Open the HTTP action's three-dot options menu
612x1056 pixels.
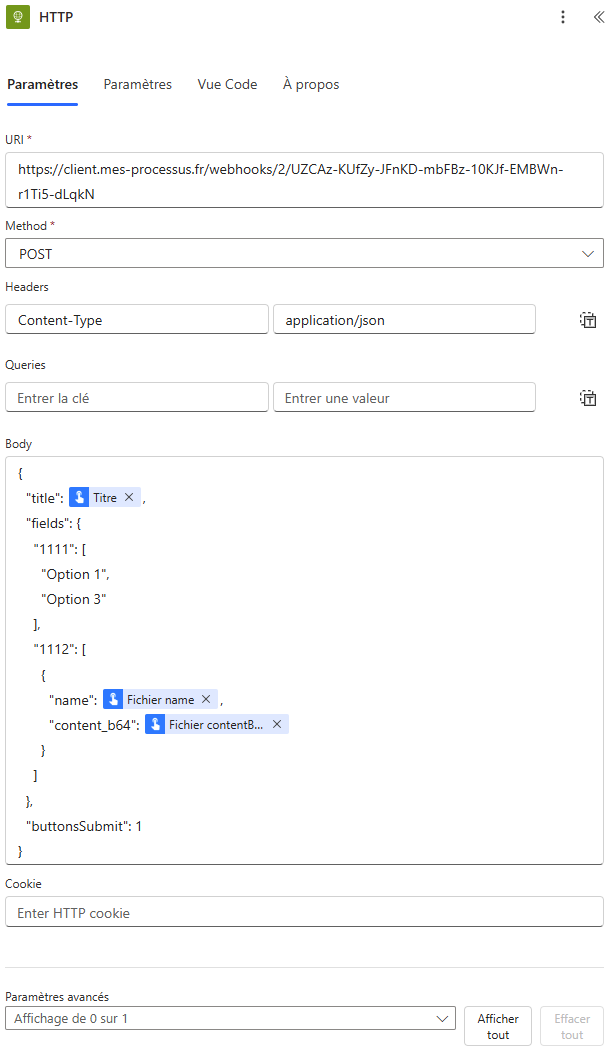point(563,17)
